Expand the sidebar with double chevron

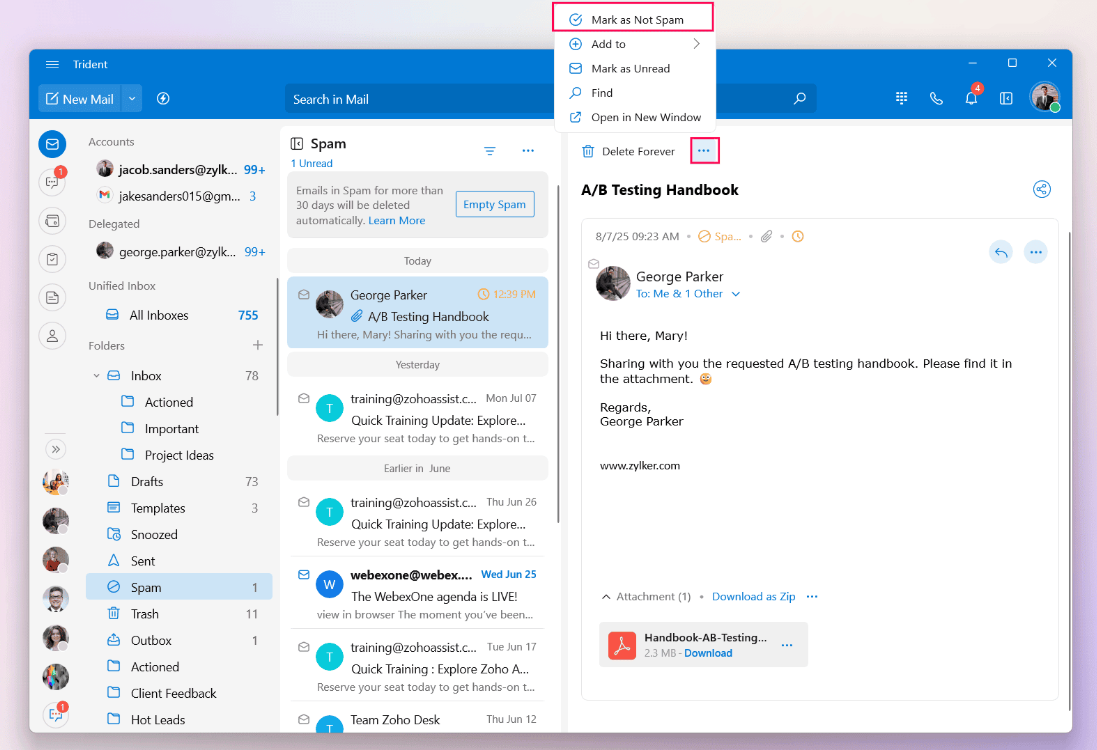click(x=55, y=449)
